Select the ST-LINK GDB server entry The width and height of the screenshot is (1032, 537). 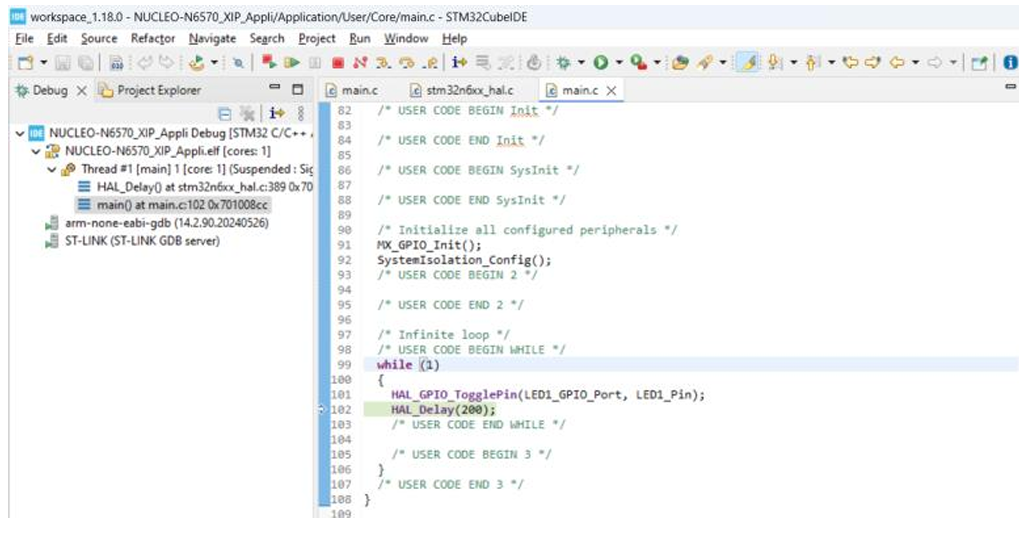[132, 241]
